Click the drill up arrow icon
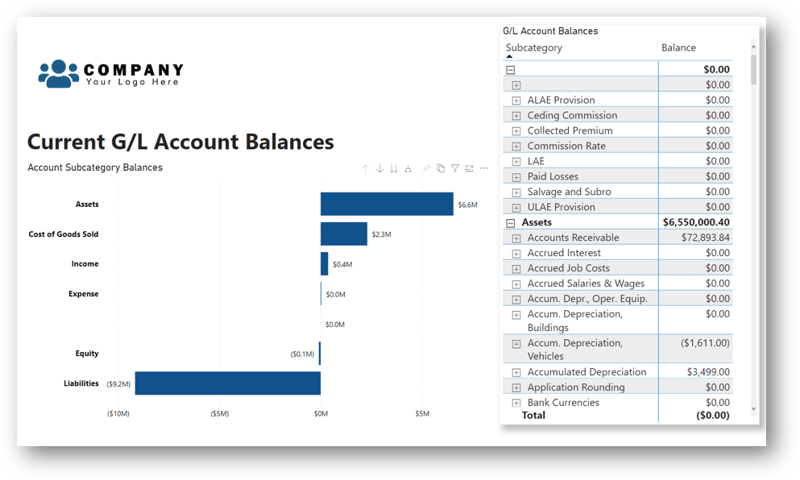The width and height of the screenshot is (800, 480). [x=365, y=168]
